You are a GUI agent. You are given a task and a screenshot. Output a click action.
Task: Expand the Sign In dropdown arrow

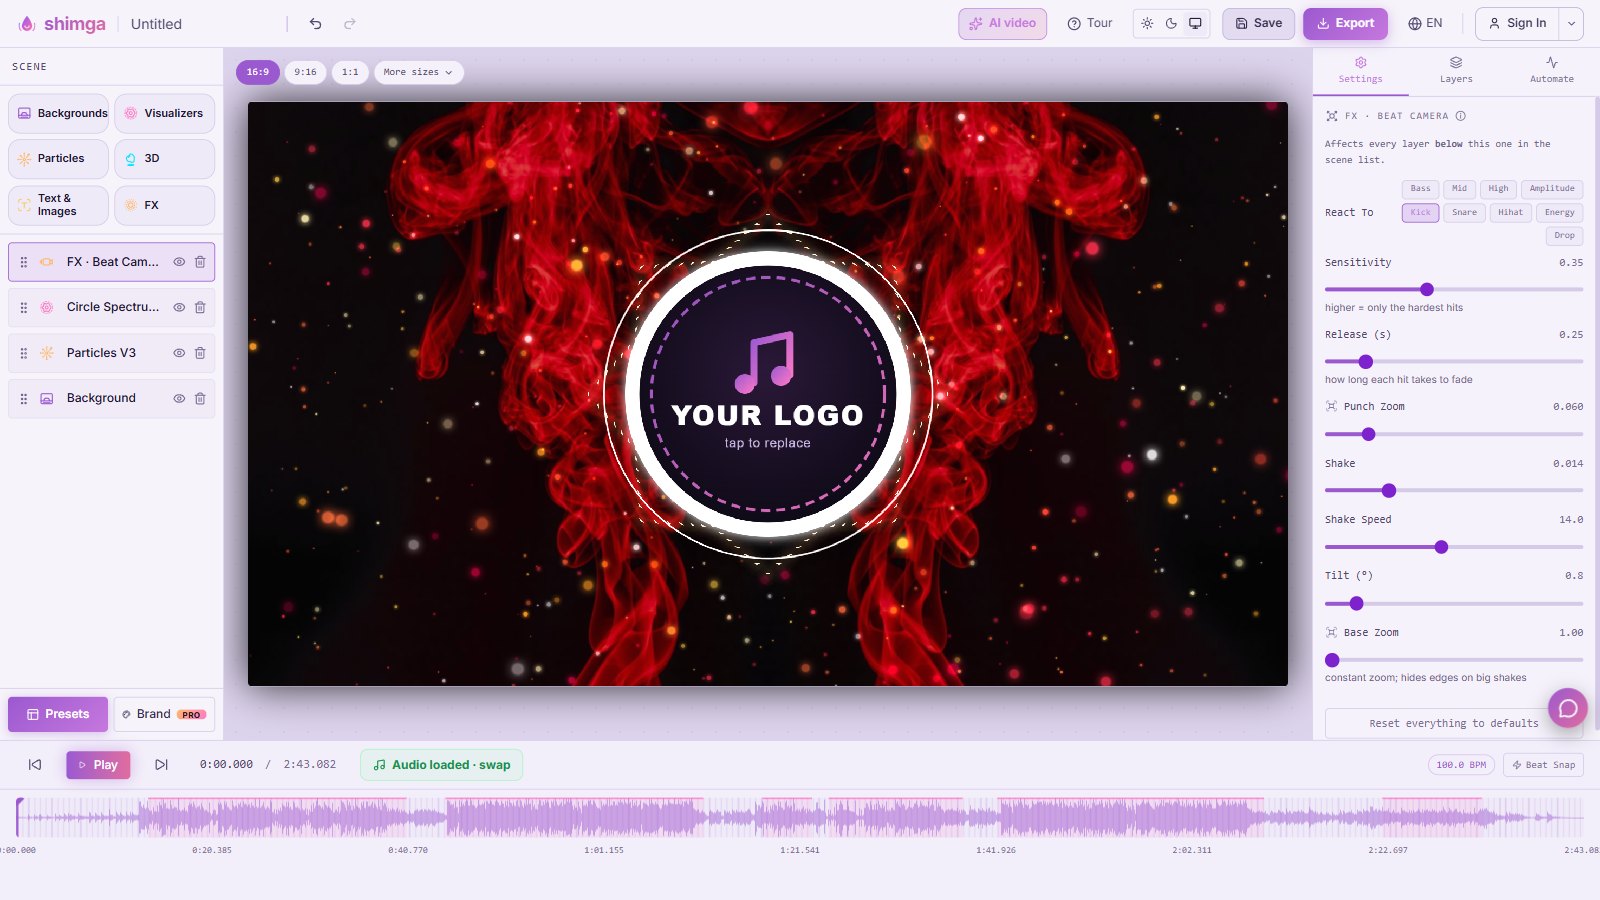(1571, 24)
